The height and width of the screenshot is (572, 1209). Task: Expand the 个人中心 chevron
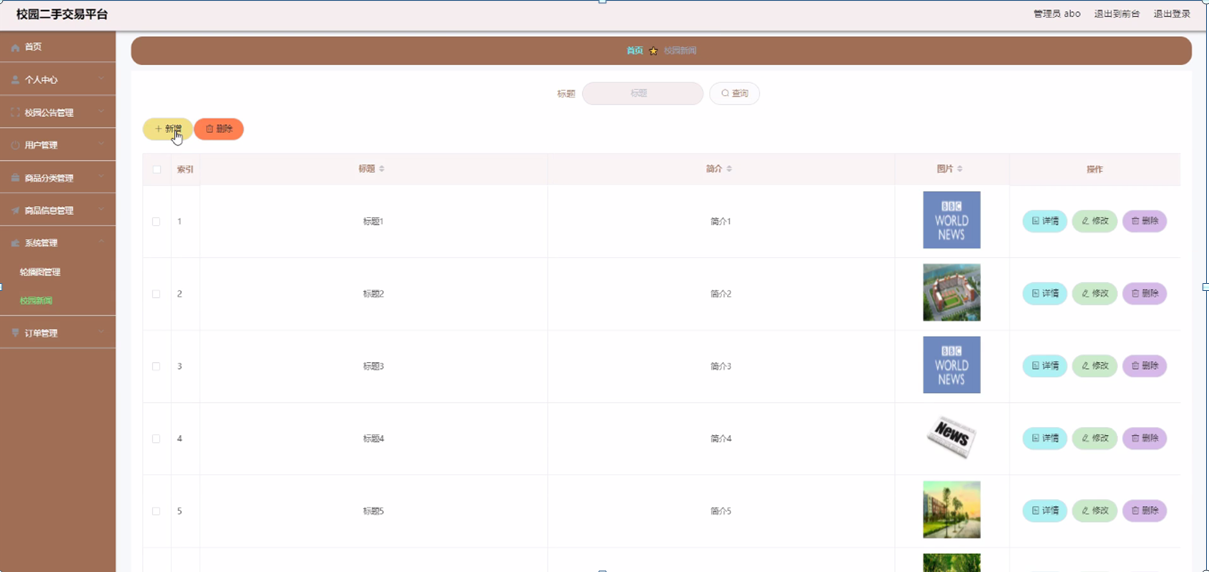(101, 79)
